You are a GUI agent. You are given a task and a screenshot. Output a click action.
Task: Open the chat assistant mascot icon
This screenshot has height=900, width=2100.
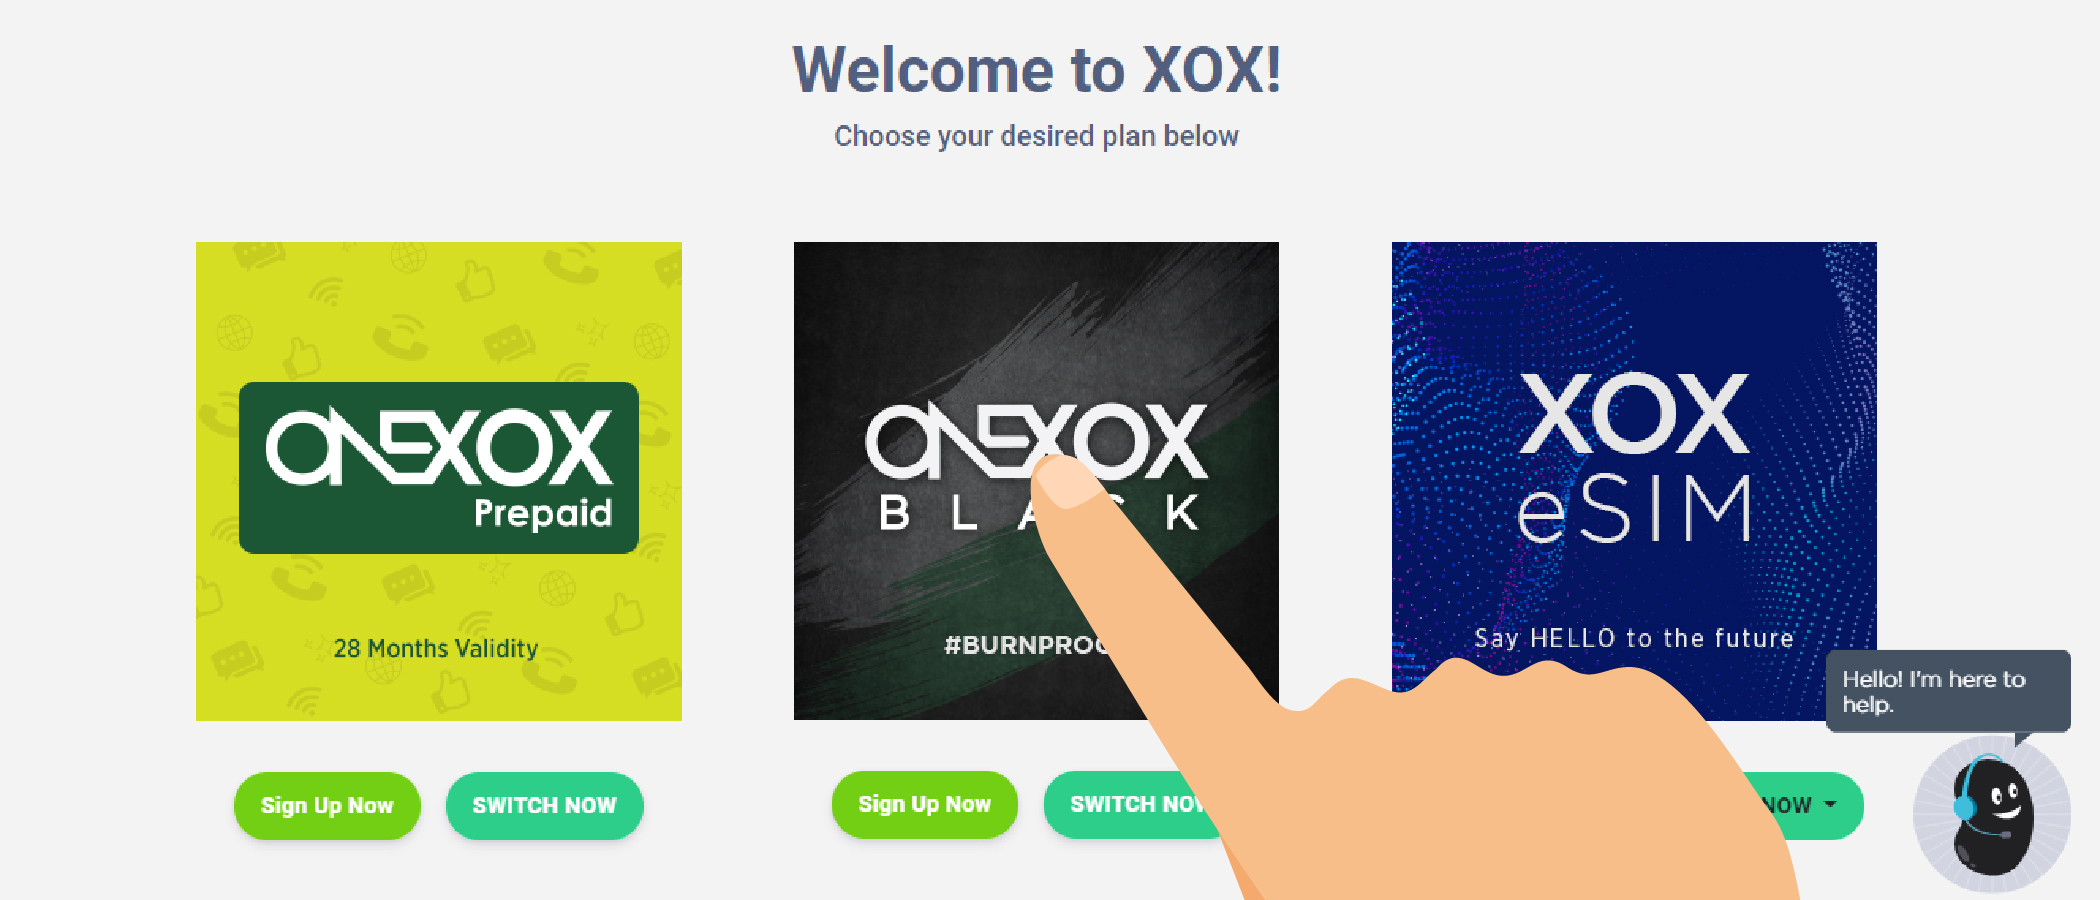[x=1991, y=813]
